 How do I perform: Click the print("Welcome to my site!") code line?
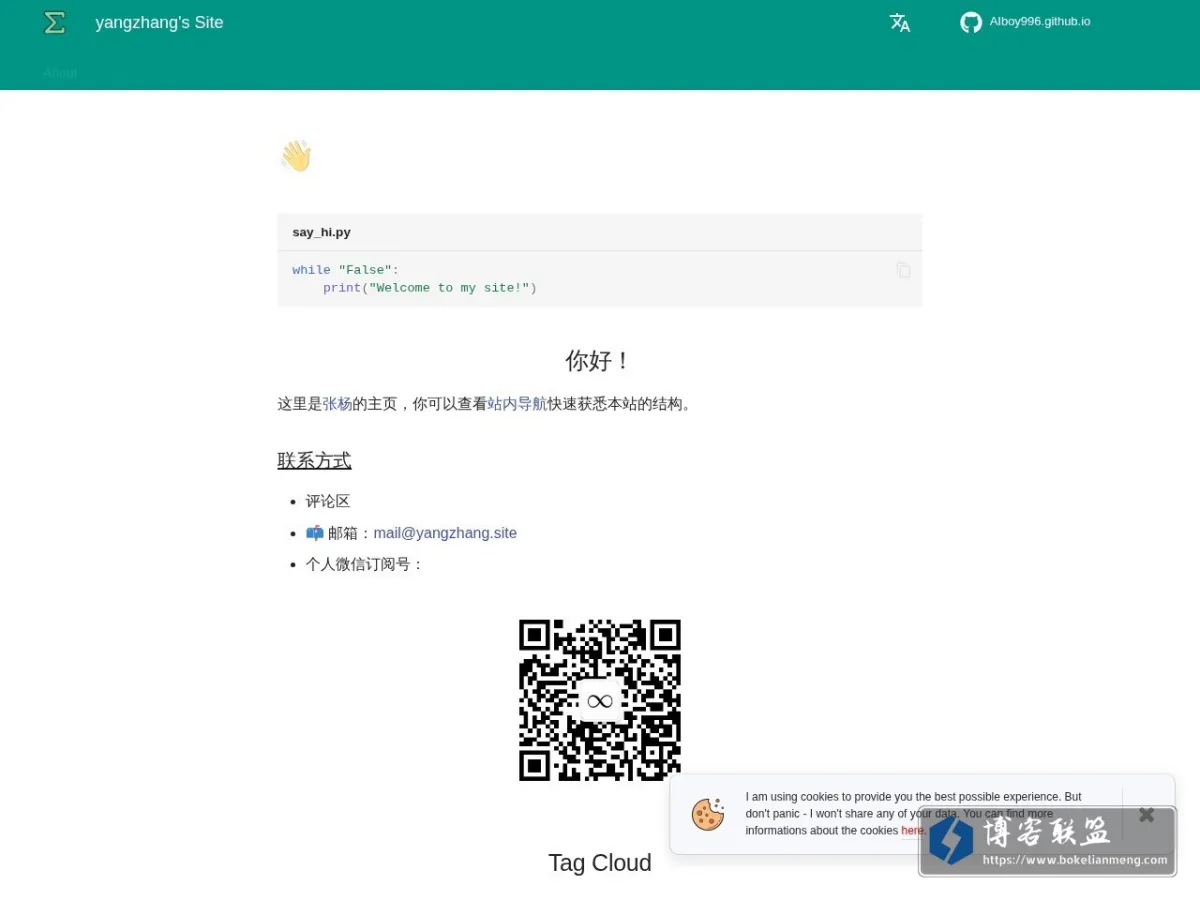(430, 288)
